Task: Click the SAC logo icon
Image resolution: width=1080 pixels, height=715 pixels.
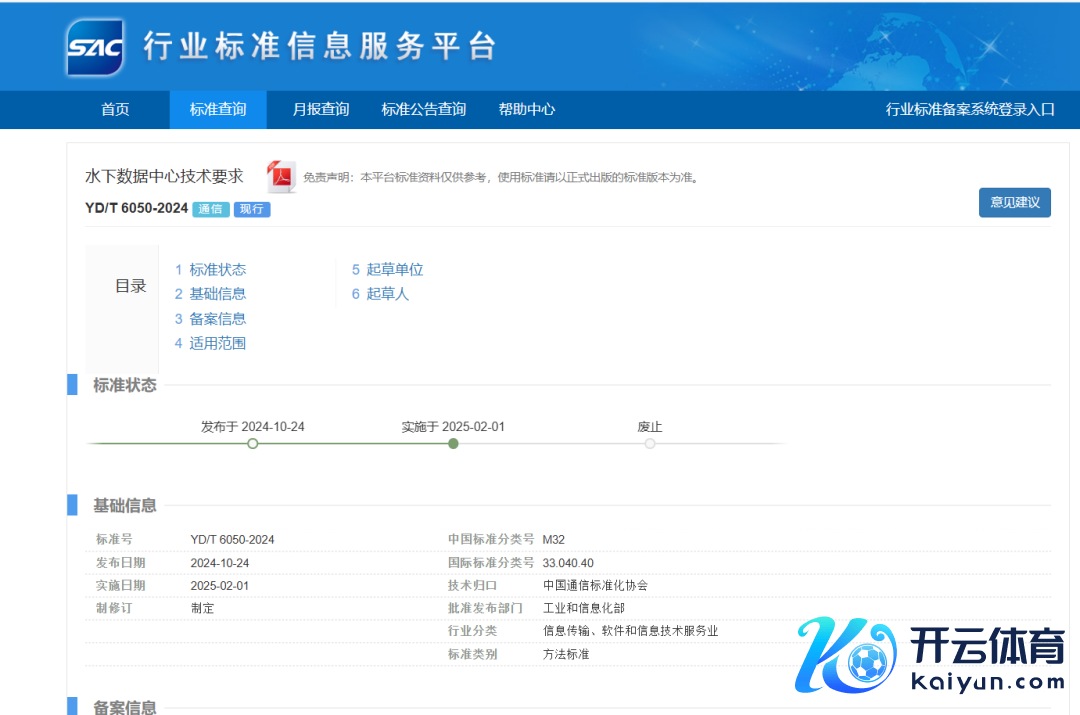Action: 95,46
